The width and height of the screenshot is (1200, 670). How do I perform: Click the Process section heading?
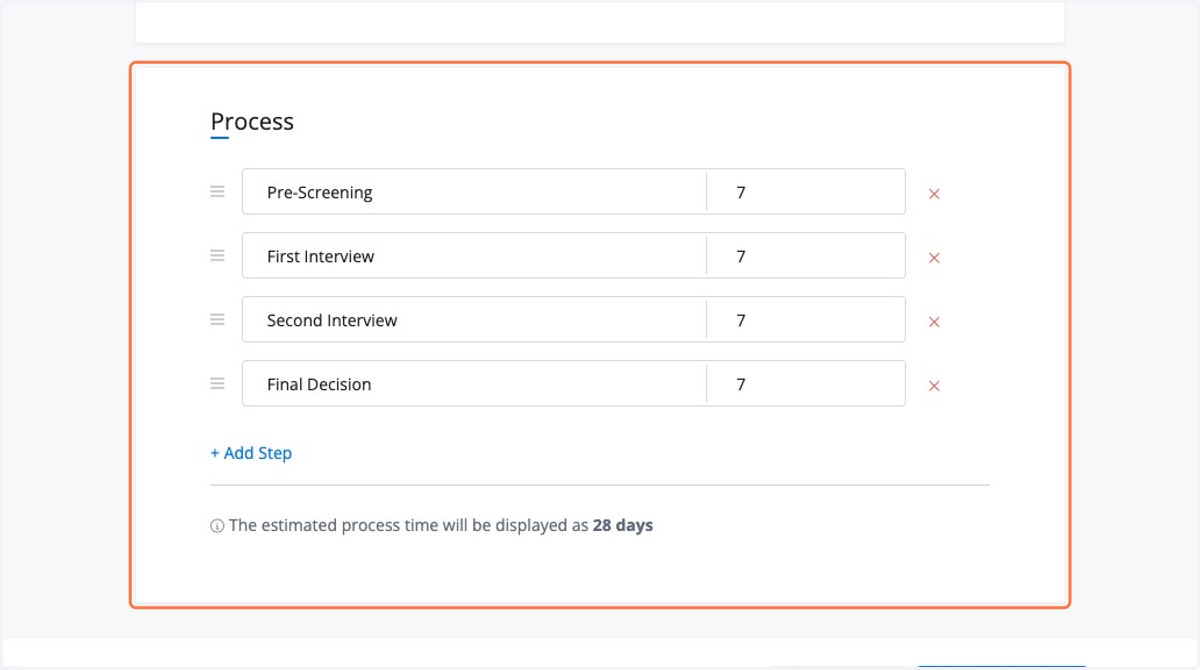[252, 122]
